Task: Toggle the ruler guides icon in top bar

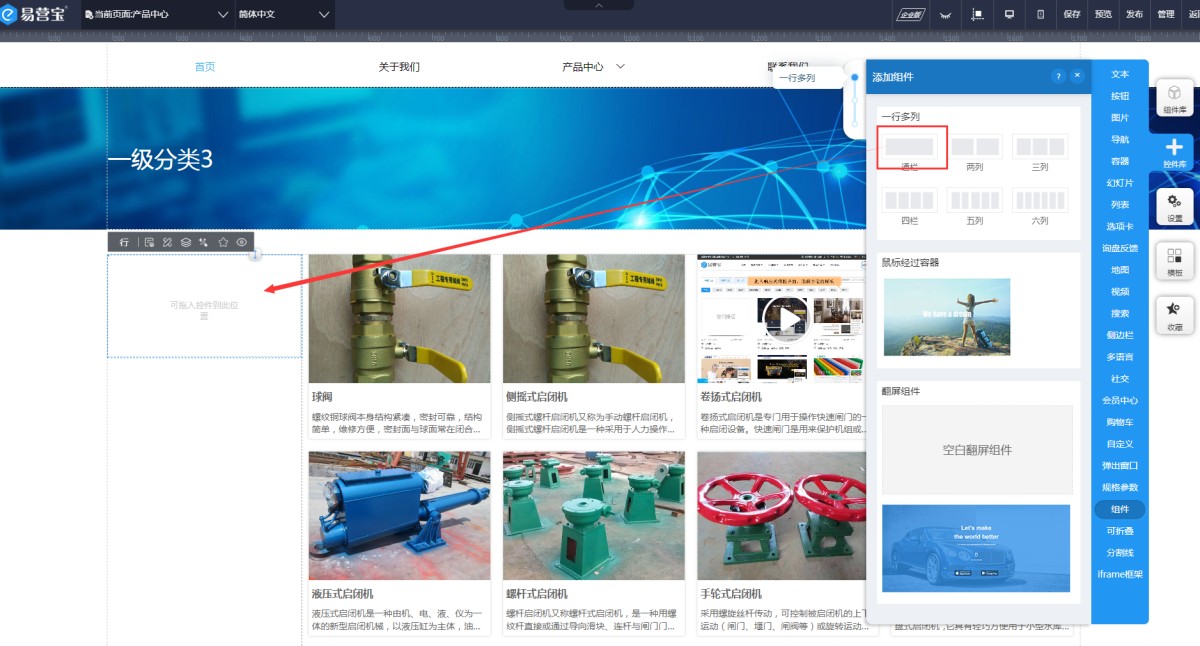Action: pyautogui.click(x=977, y=14)
